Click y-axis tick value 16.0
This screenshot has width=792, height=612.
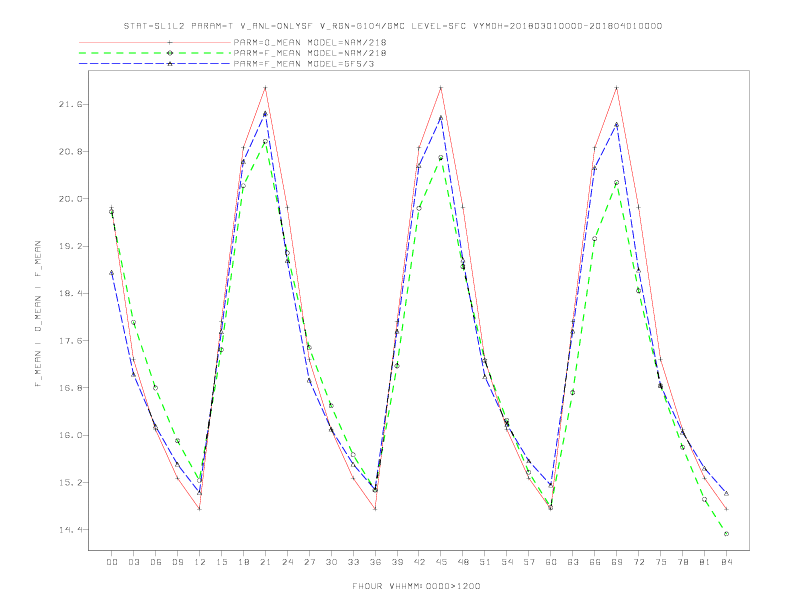tap(70, 435)
